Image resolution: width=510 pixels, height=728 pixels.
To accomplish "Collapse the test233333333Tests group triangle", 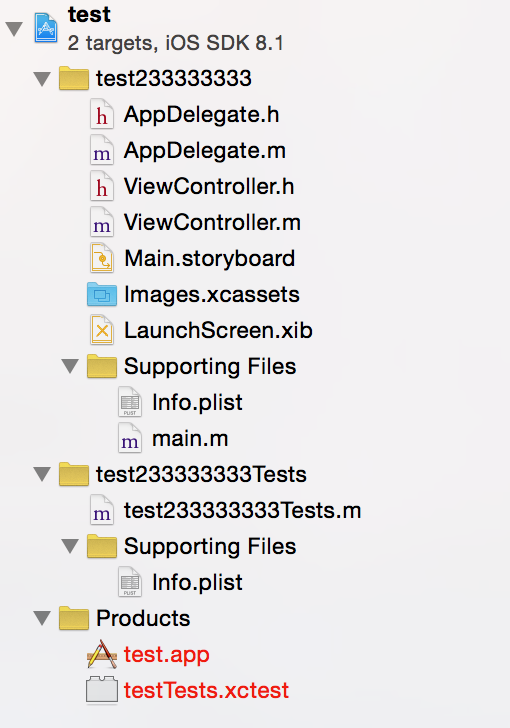I will [42, 474].
